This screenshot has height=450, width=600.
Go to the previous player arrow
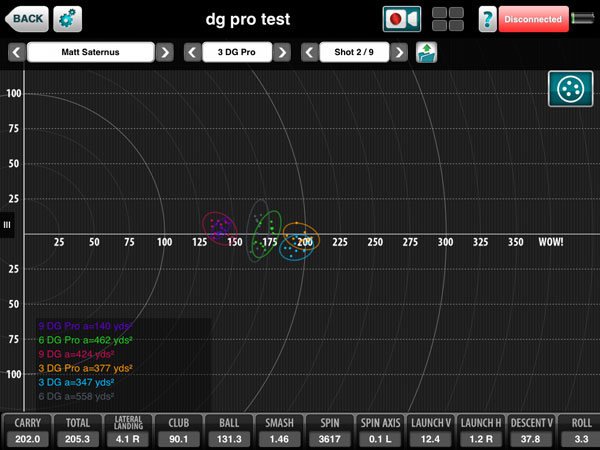pos(16,52)
